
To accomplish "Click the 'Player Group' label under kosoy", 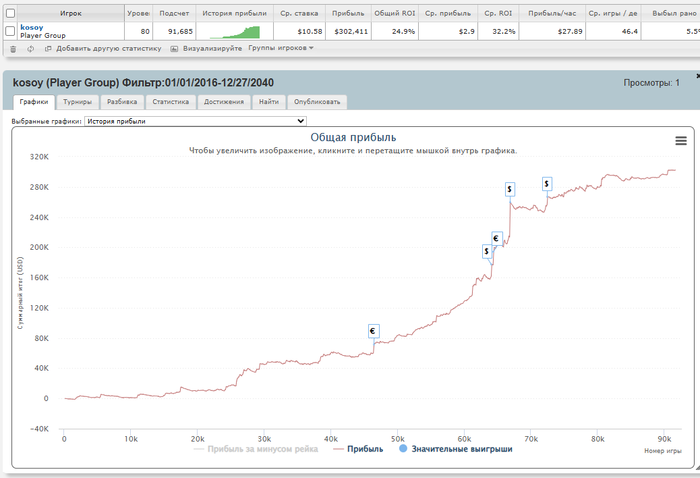I will click(x=43, y=36).
